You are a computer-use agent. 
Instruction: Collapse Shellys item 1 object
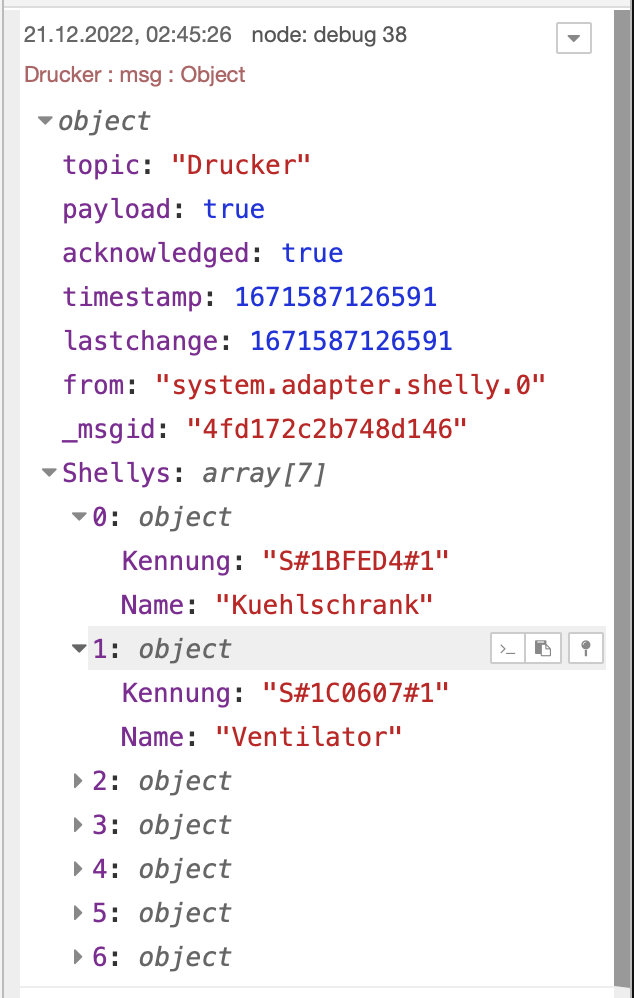(x=79, y=650)
